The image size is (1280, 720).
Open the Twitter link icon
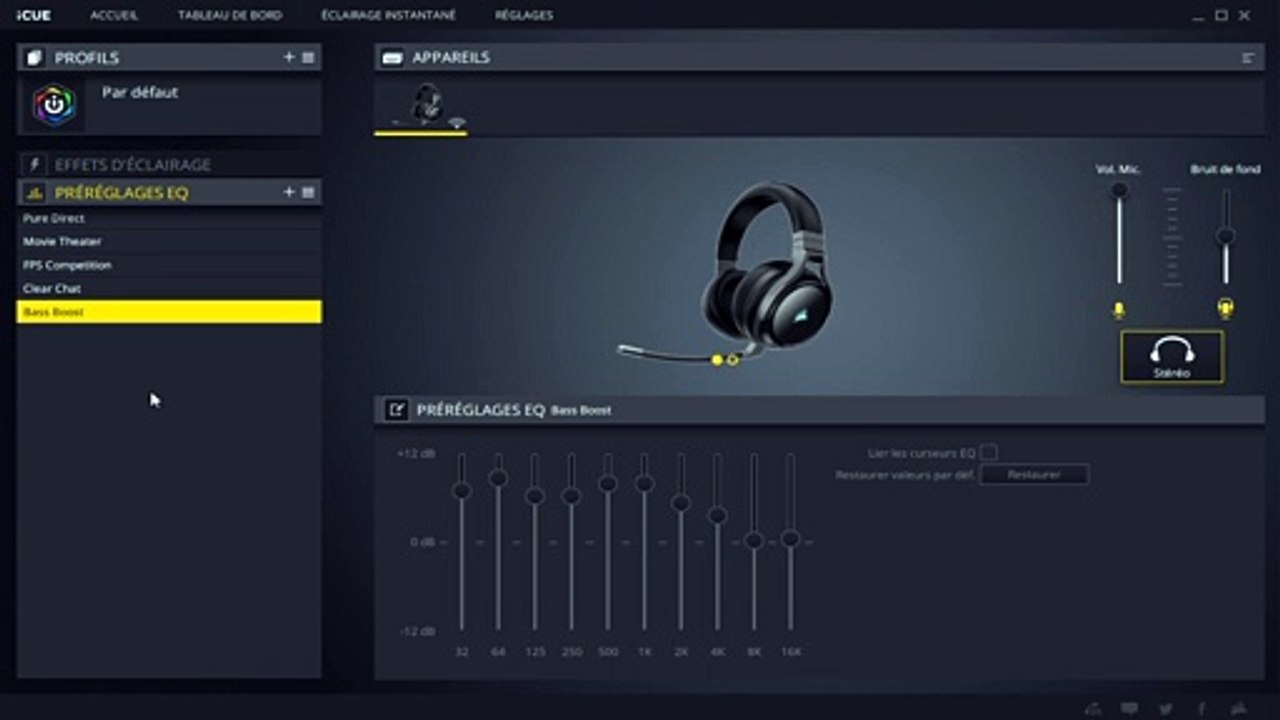tap(1165, 708)
